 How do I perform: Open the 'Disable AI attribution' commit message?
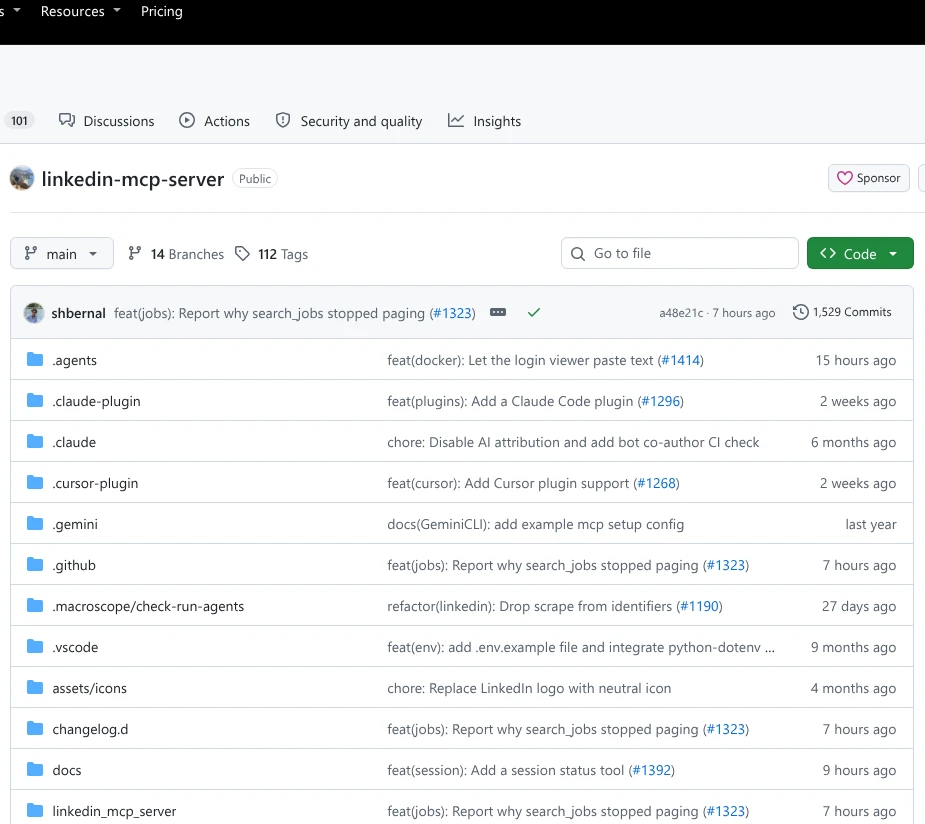pyautogui.click(x=573, y=442)
